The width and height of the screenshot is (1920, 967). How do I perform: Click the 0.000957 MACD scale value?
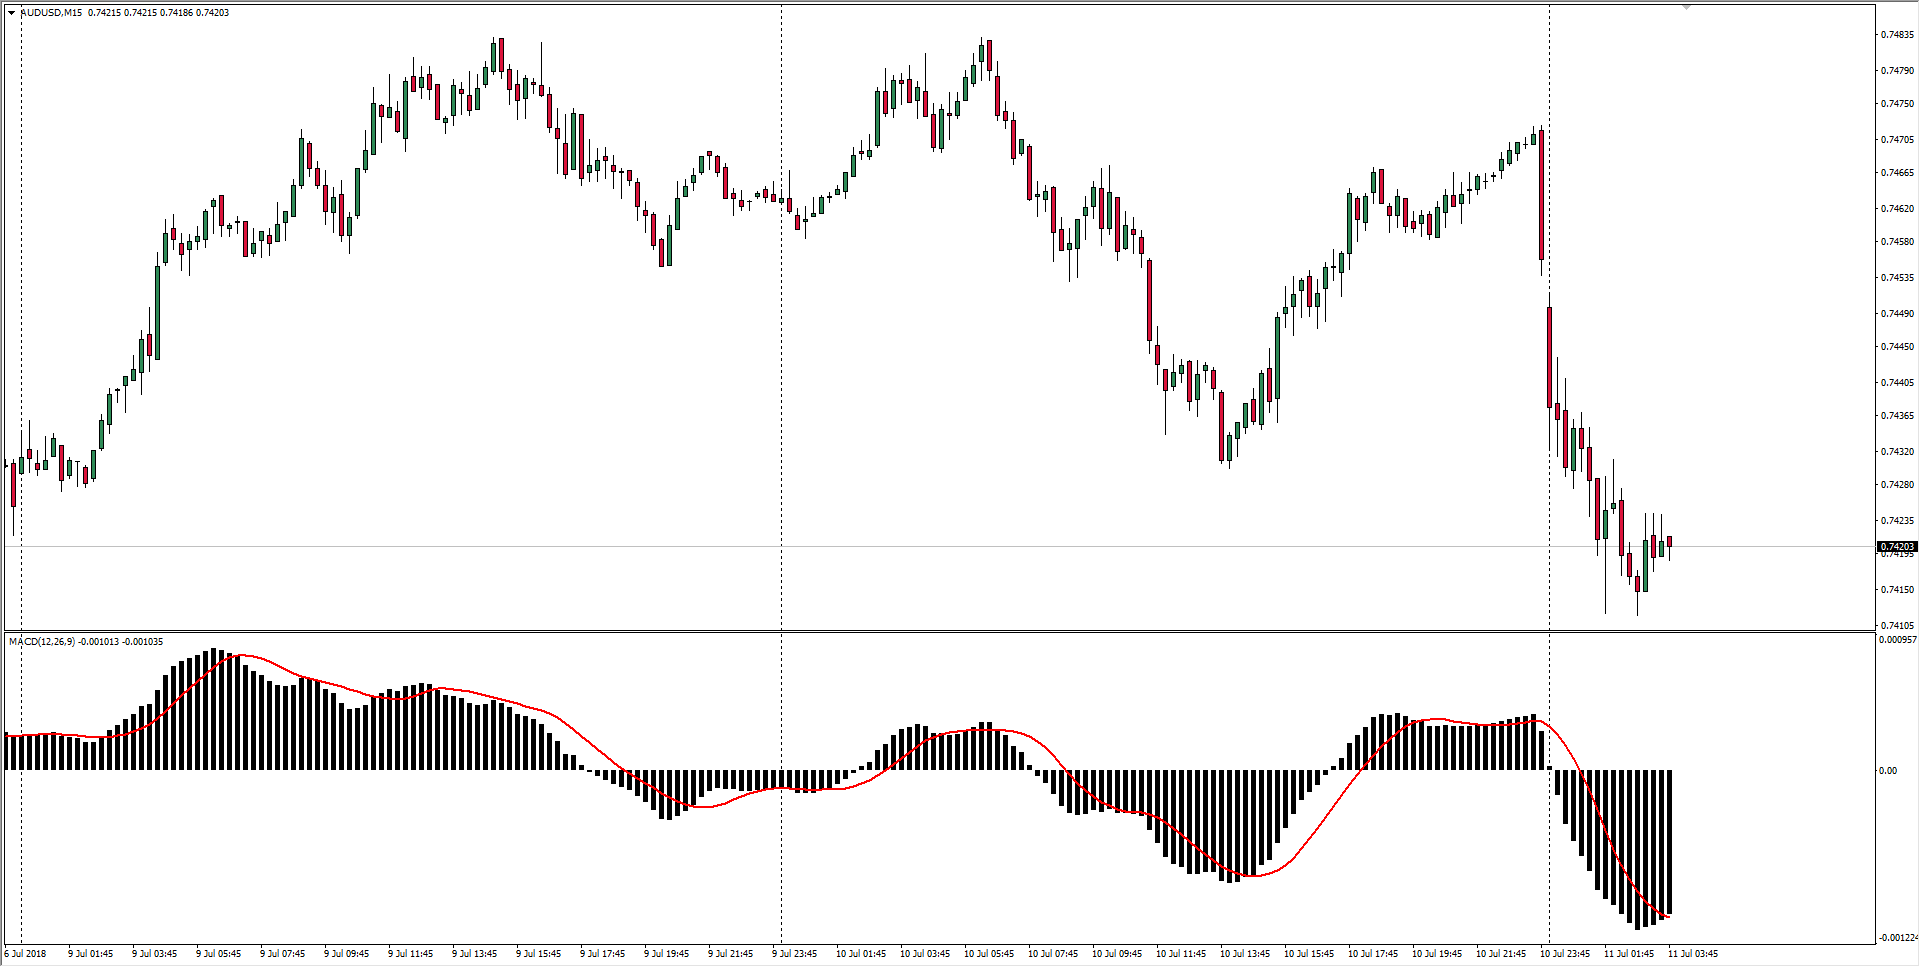[x=1897, y=640]
